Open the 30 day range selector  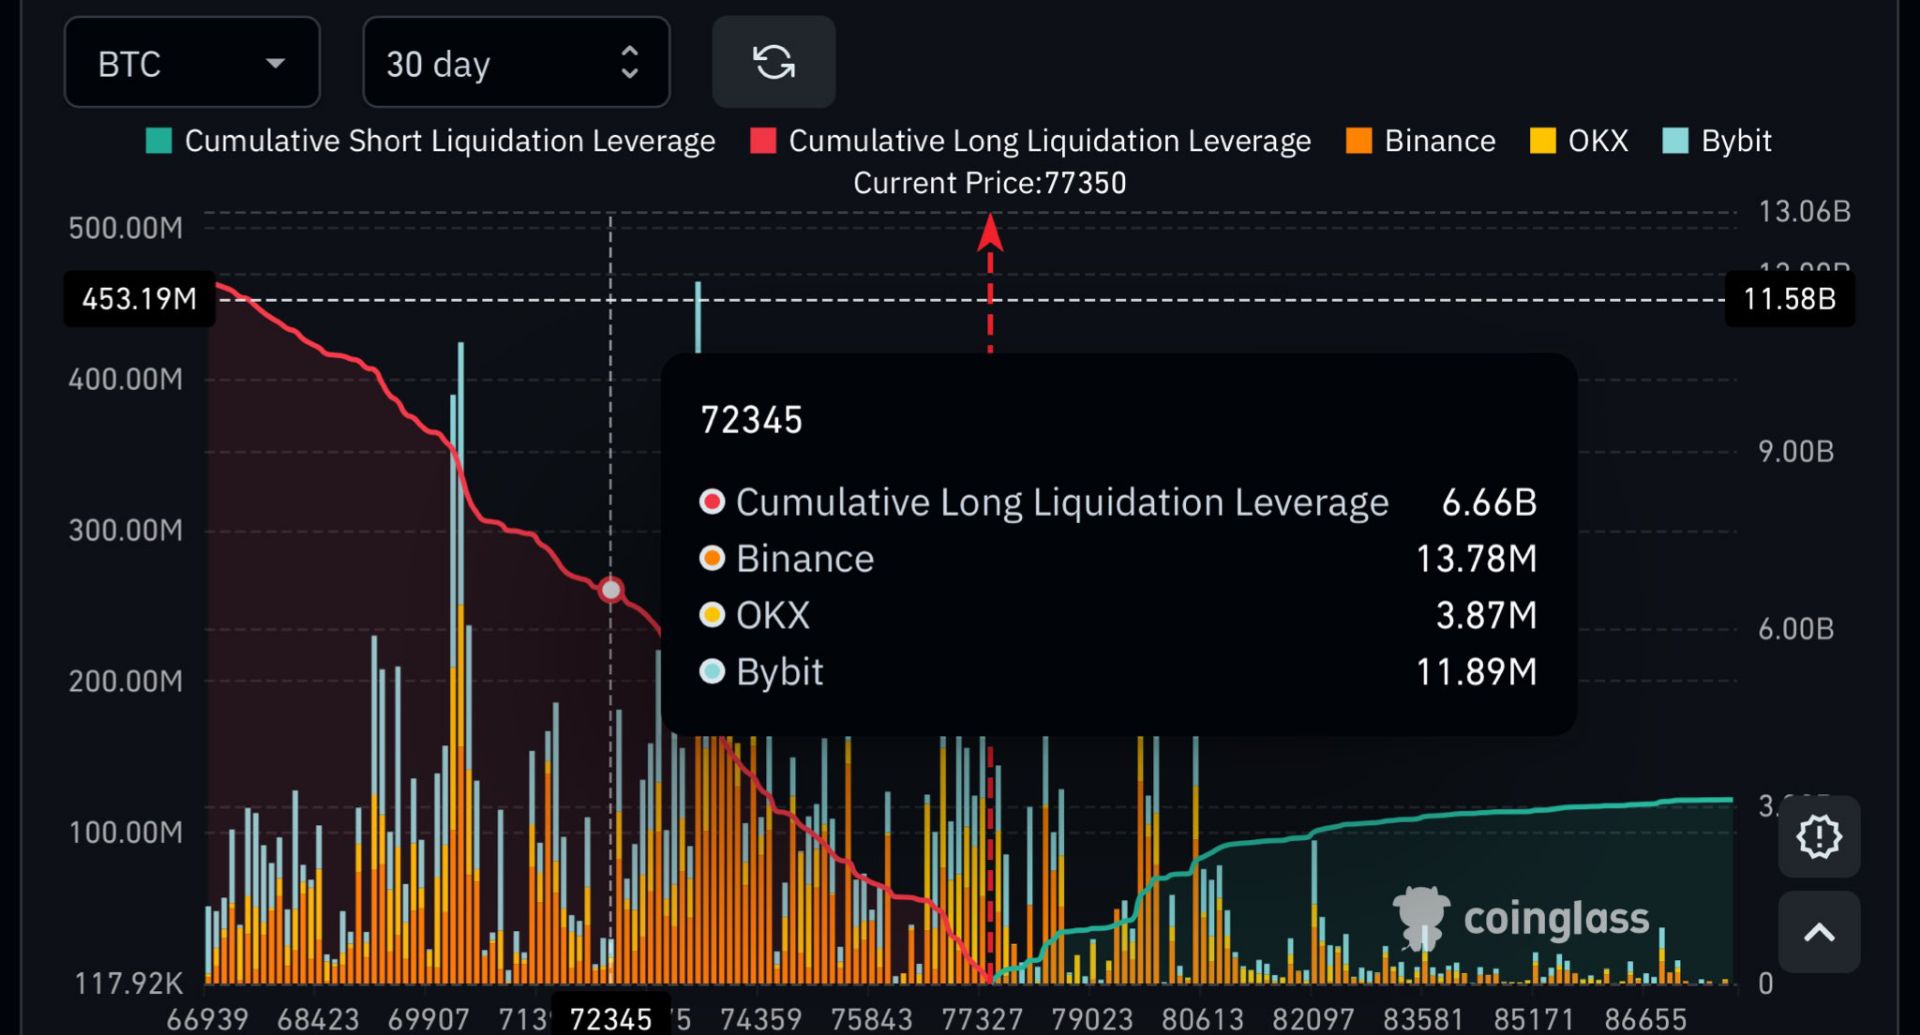click(x=516, y=62)
